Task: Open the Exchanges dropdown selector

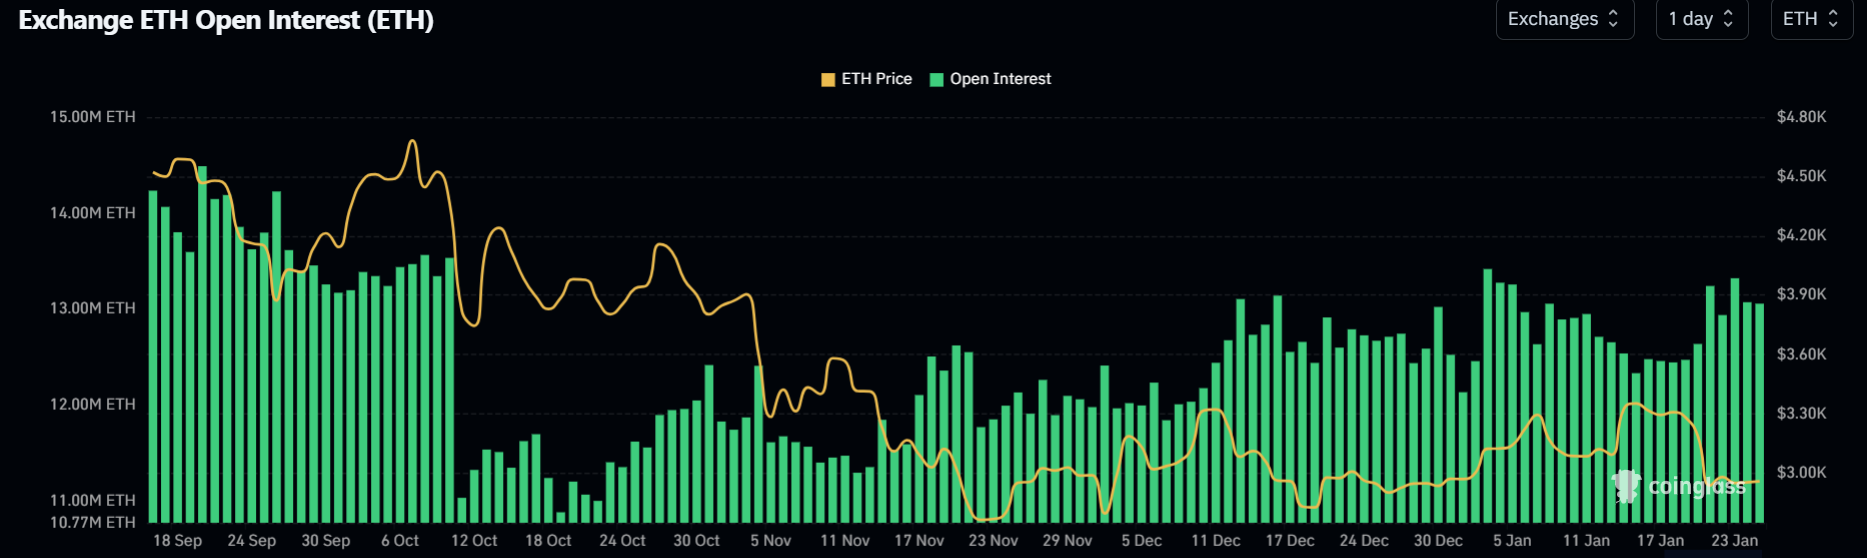Action: coord(1563,19)
